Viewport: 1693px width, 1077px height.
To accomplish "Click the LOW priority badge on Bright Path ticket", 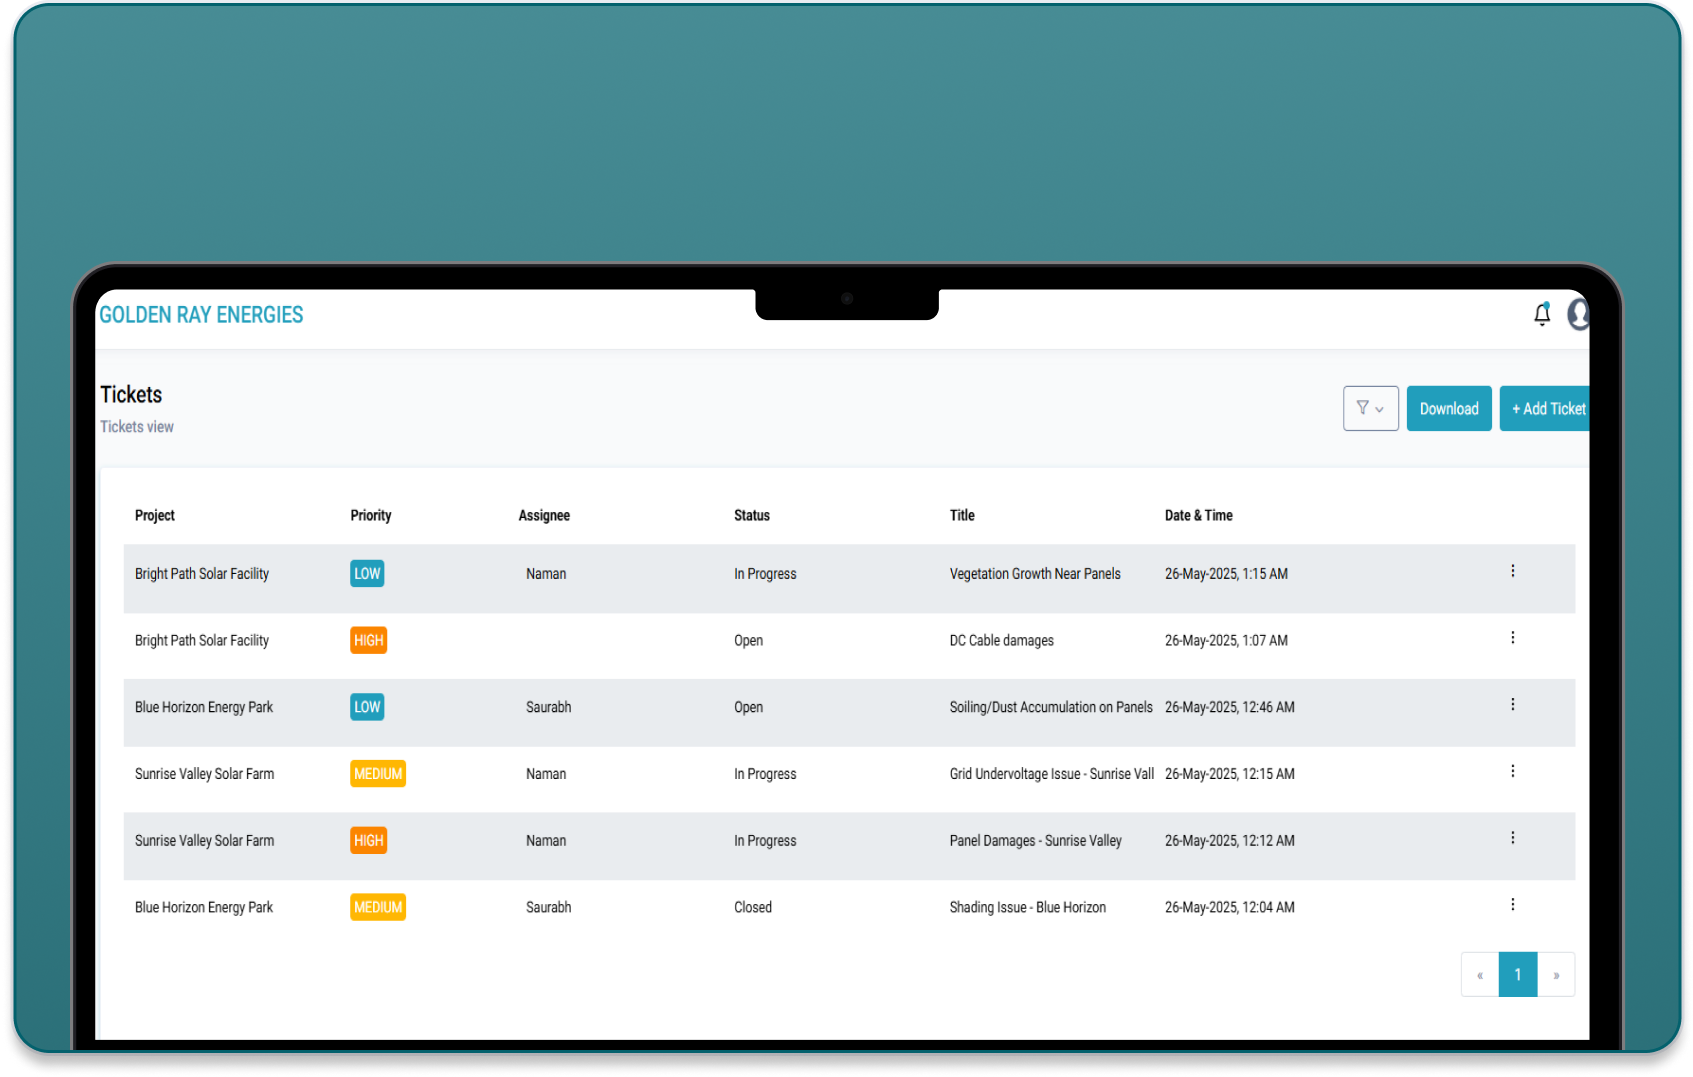I will (x=366, y=573).
